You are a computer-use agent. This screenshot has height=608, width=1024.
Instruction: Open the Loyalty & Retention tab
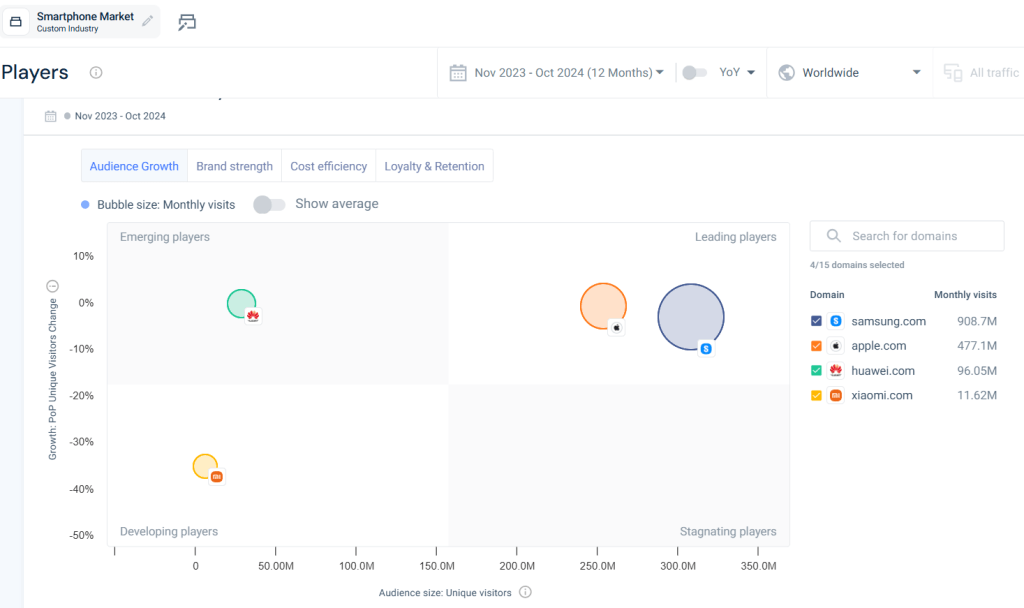click(x=434, y=165)
